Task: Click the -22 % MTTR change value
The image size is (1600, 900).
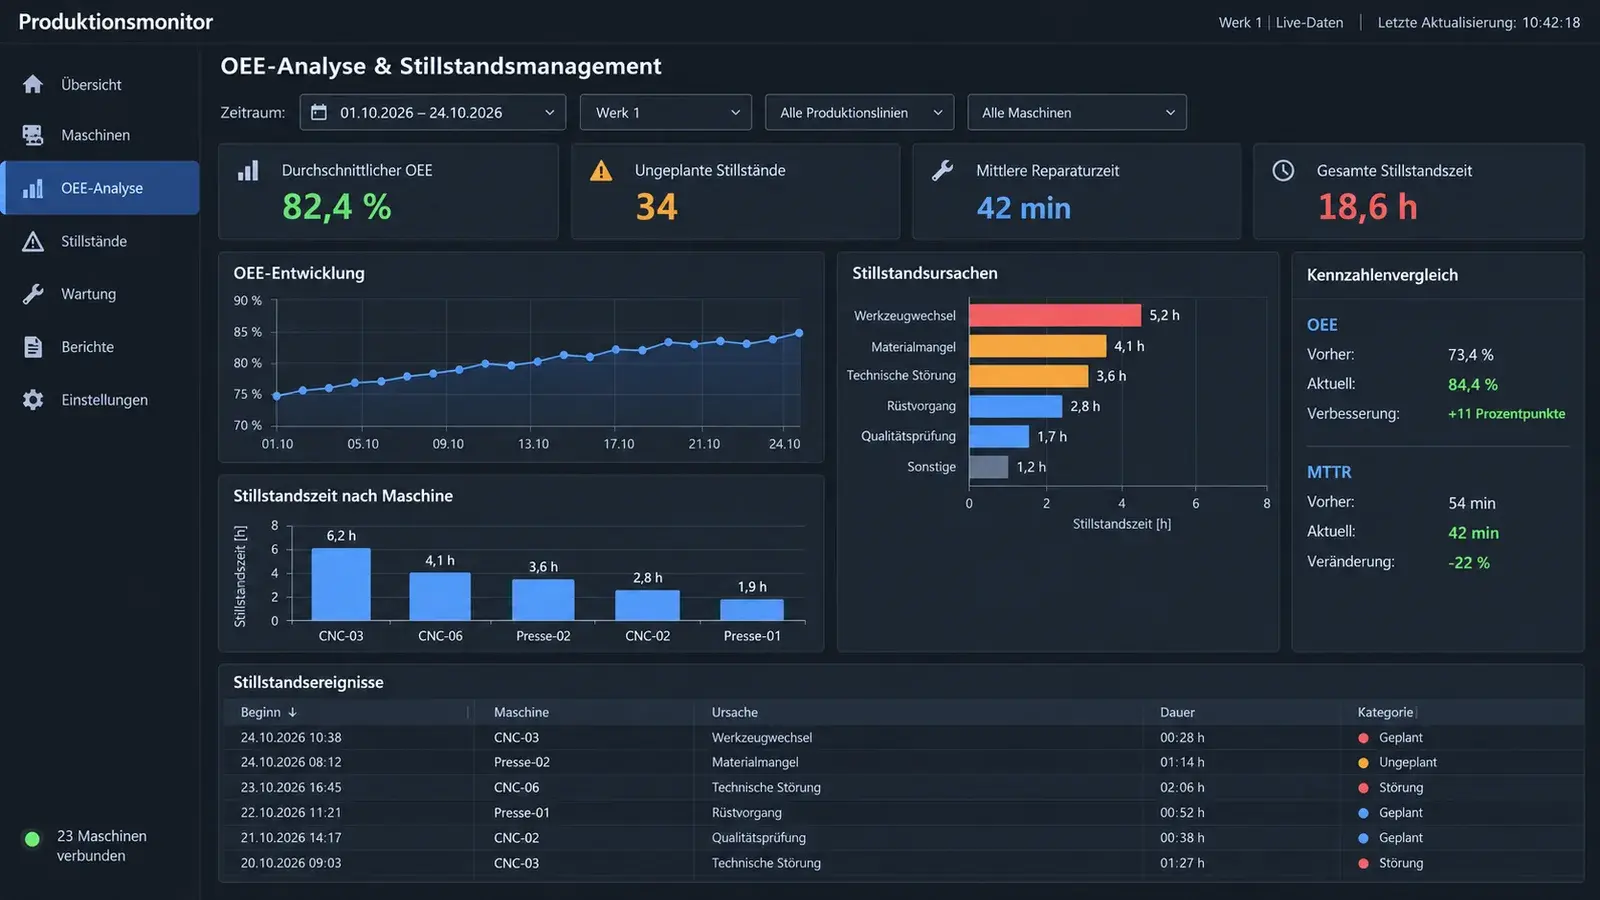Action: pos(1469,562)
